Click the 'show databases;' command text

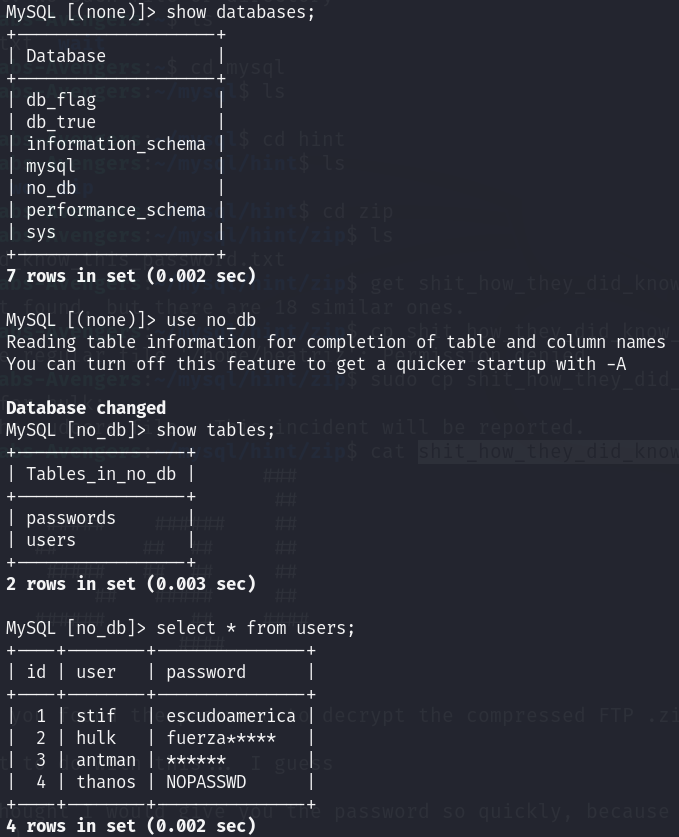coord(241,12)
